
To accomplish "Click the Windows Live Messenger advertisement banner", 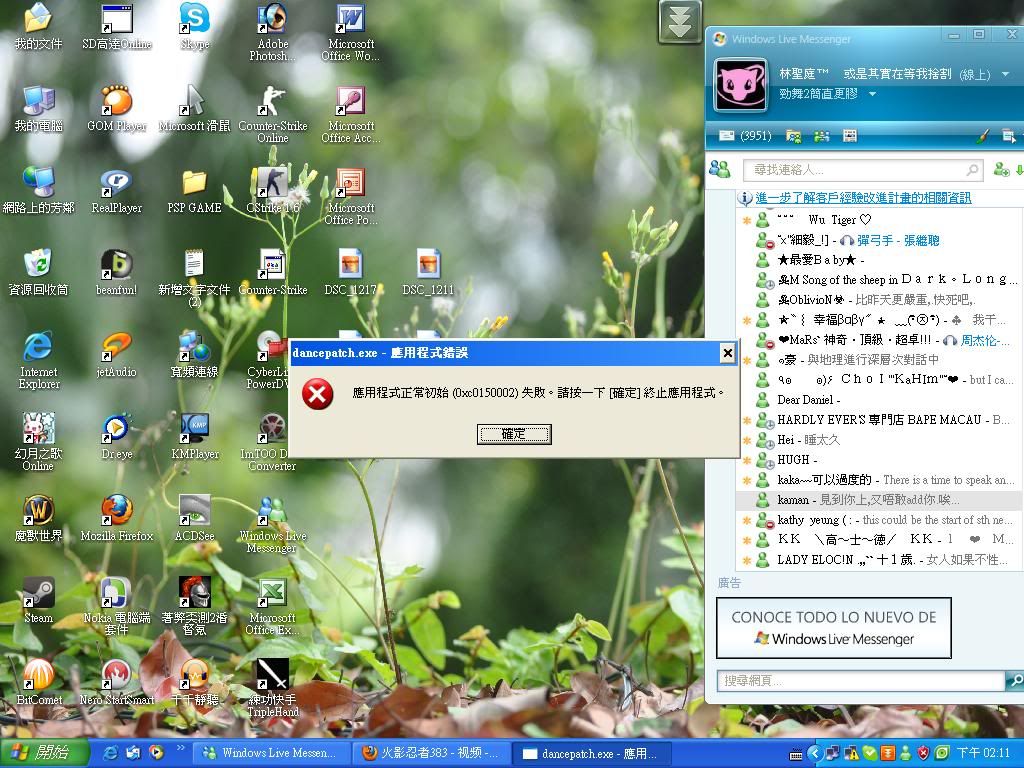I will [x=833, y=628].
